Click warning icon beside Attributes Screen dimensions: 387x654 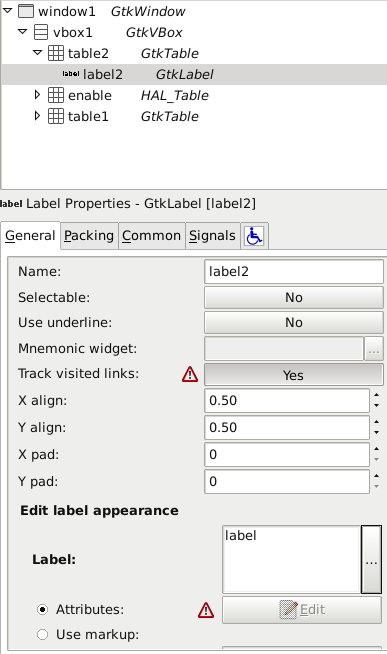[206, 610]
